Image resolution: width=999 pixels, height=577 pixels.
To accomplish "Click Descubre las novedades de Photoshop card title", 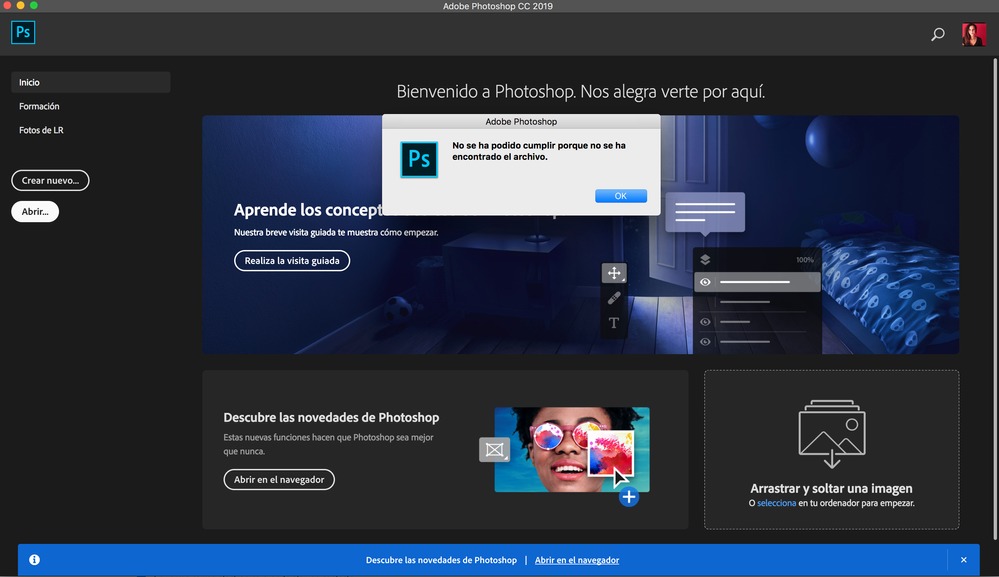I will [331, 418].
